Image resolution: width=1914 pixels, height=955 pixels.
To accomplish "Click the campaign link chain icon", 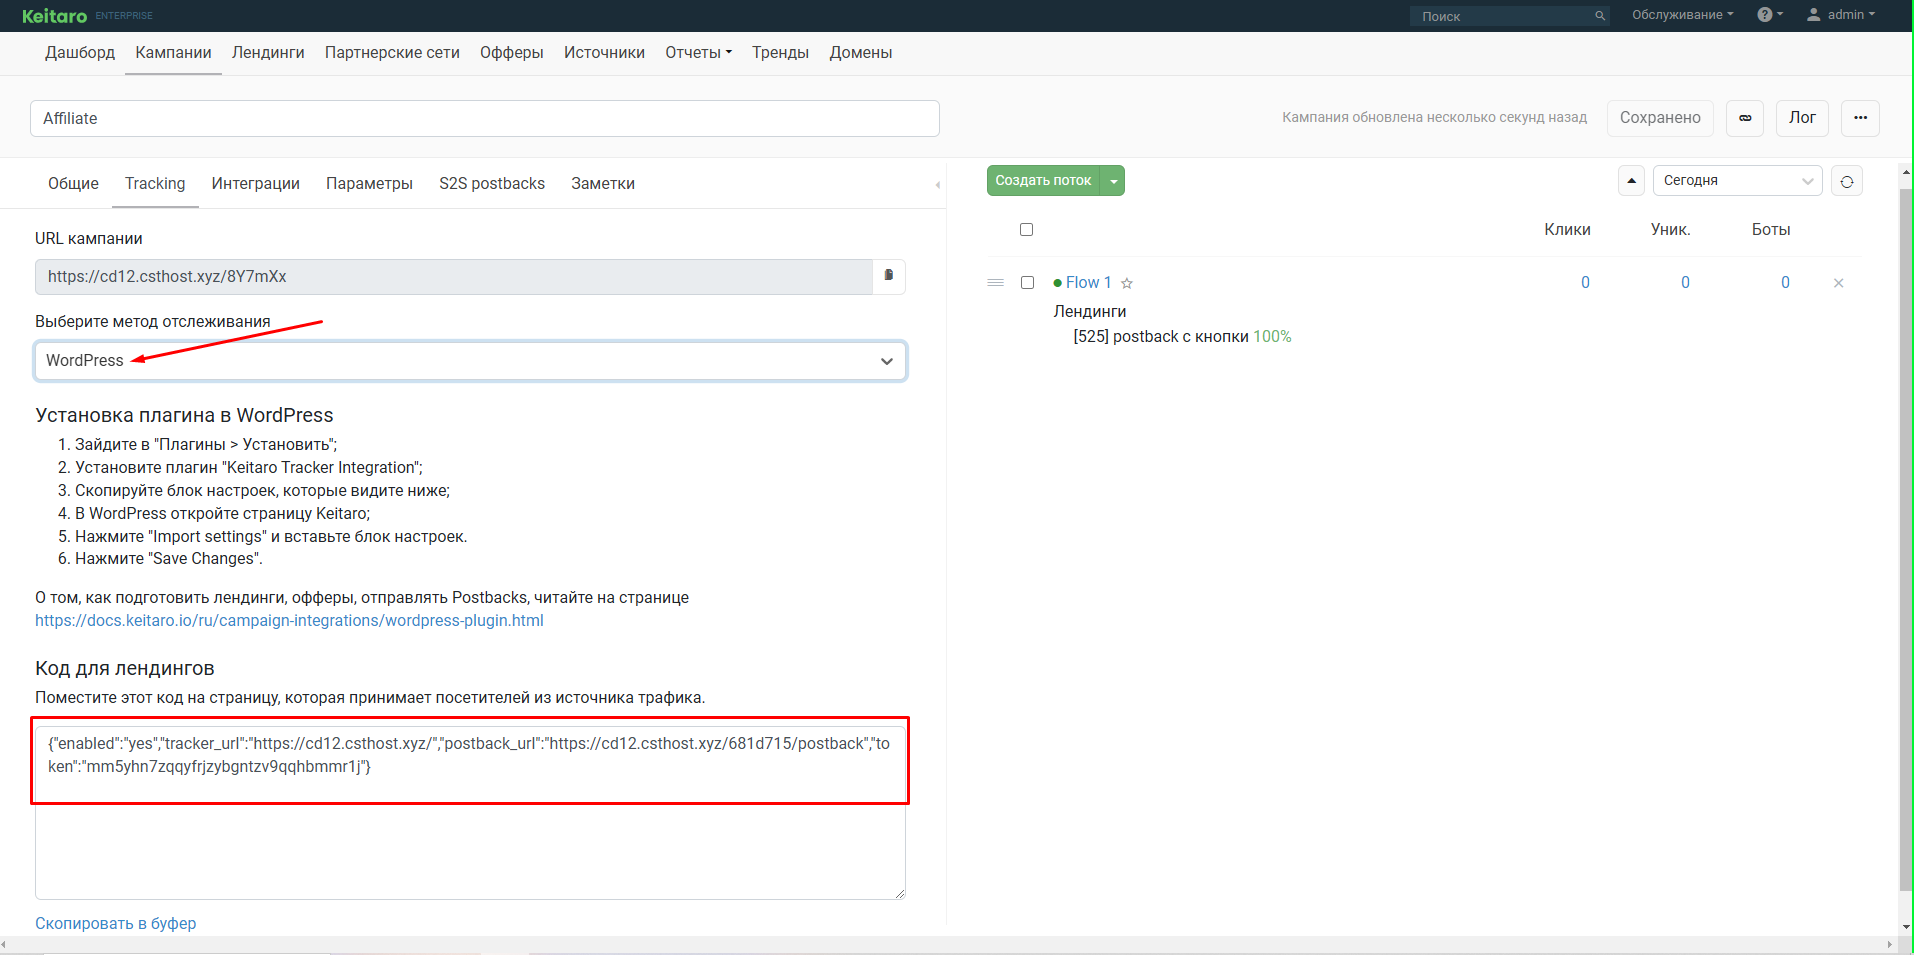I will coord(1745,118).
